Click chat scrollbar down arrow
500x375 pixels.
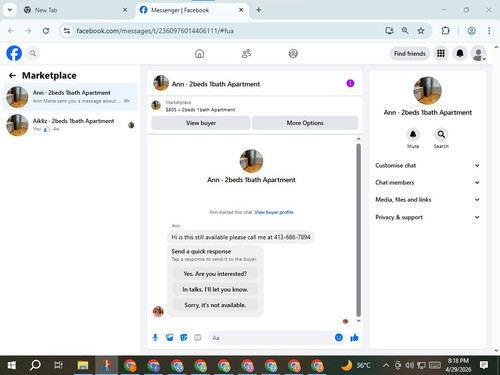click(x=359, y=321)
